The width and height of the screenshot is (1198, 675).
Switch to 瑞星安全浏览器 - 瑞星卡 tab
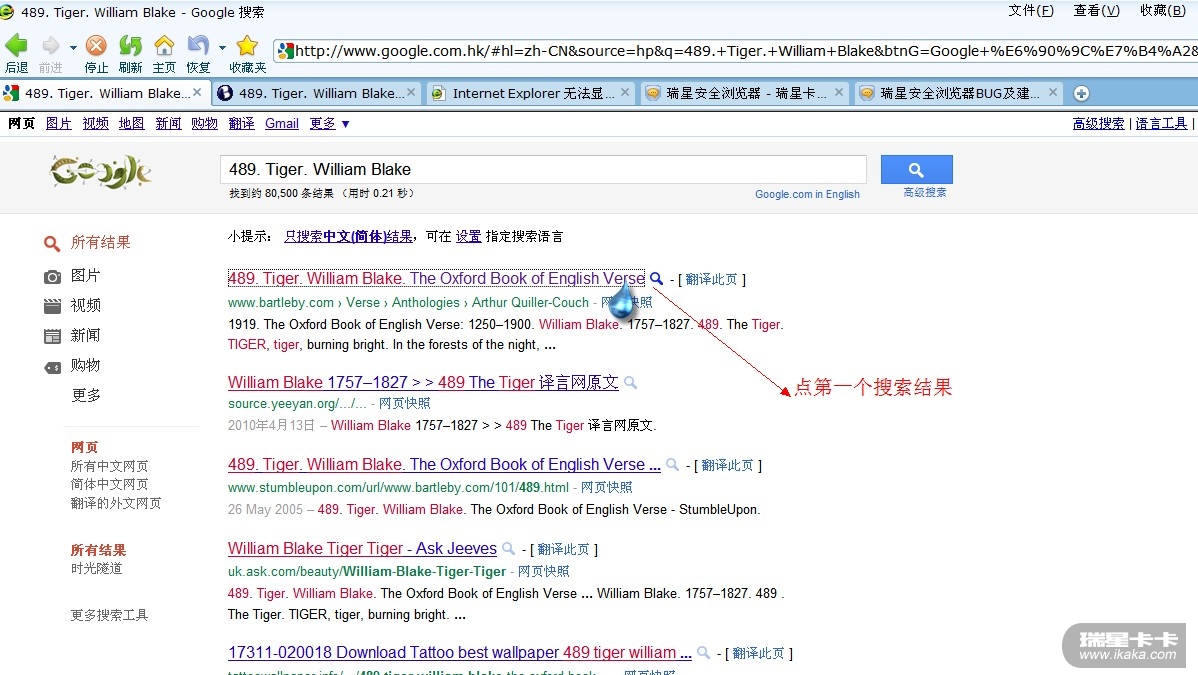click(744, 93)
